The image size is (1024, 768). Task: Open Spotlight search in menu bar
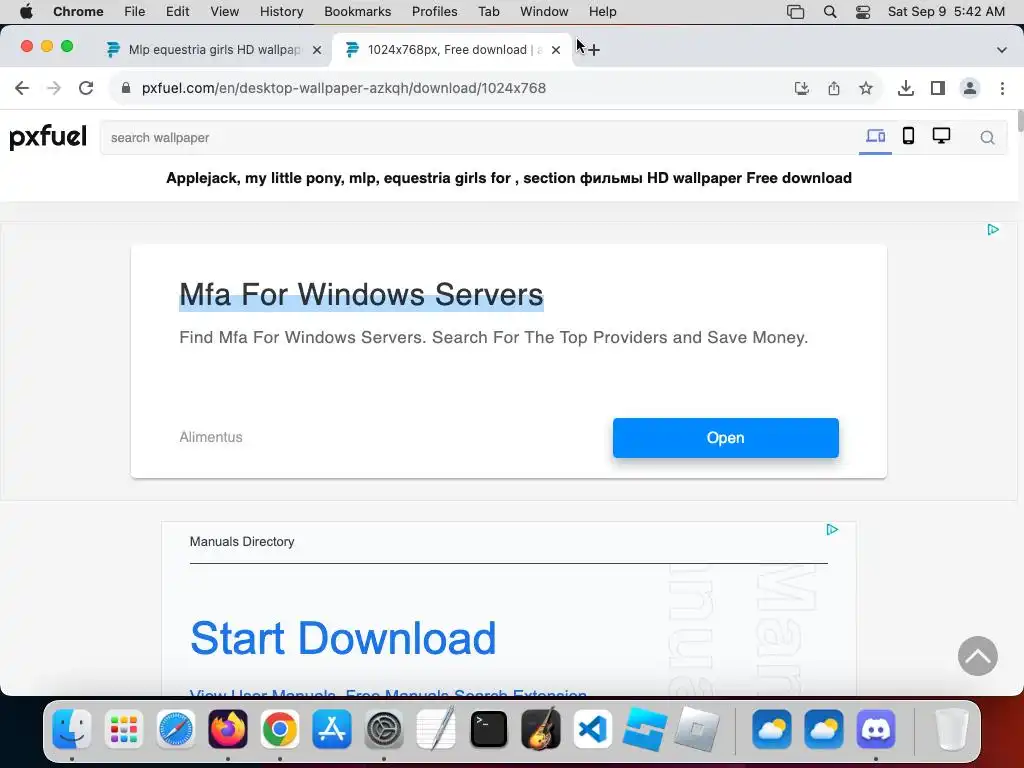[830, 11]
